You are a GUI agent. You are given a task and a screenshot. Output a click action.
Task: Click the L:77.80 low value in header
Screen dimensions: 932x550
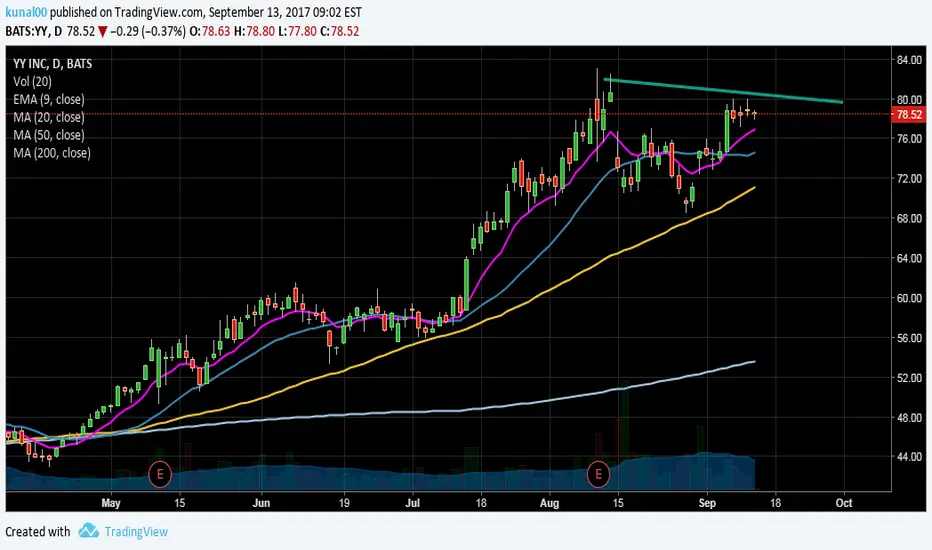[x=298, y=32]
